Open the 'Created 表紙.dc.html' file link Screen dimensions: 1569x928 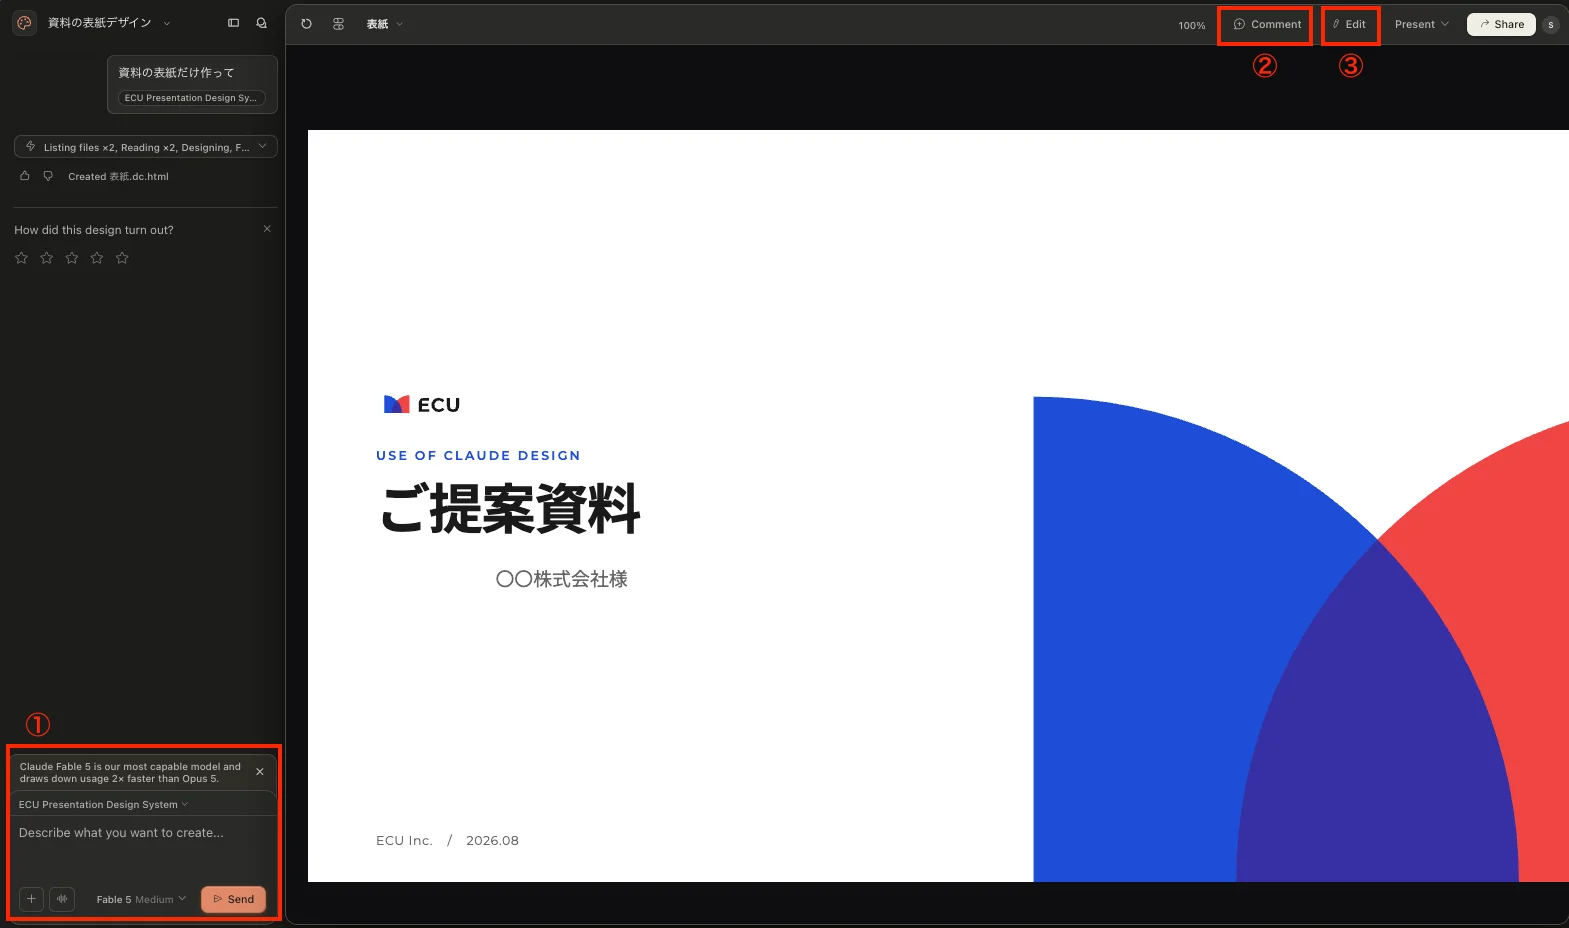point(118,176)
